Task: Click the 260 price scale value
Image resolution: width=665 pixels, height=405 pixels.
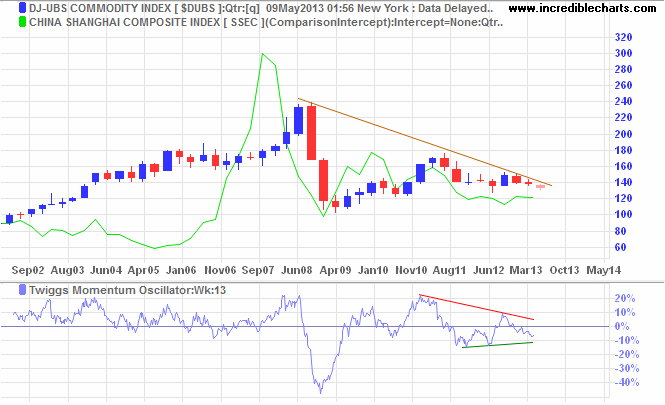Action: coord(623,85)
